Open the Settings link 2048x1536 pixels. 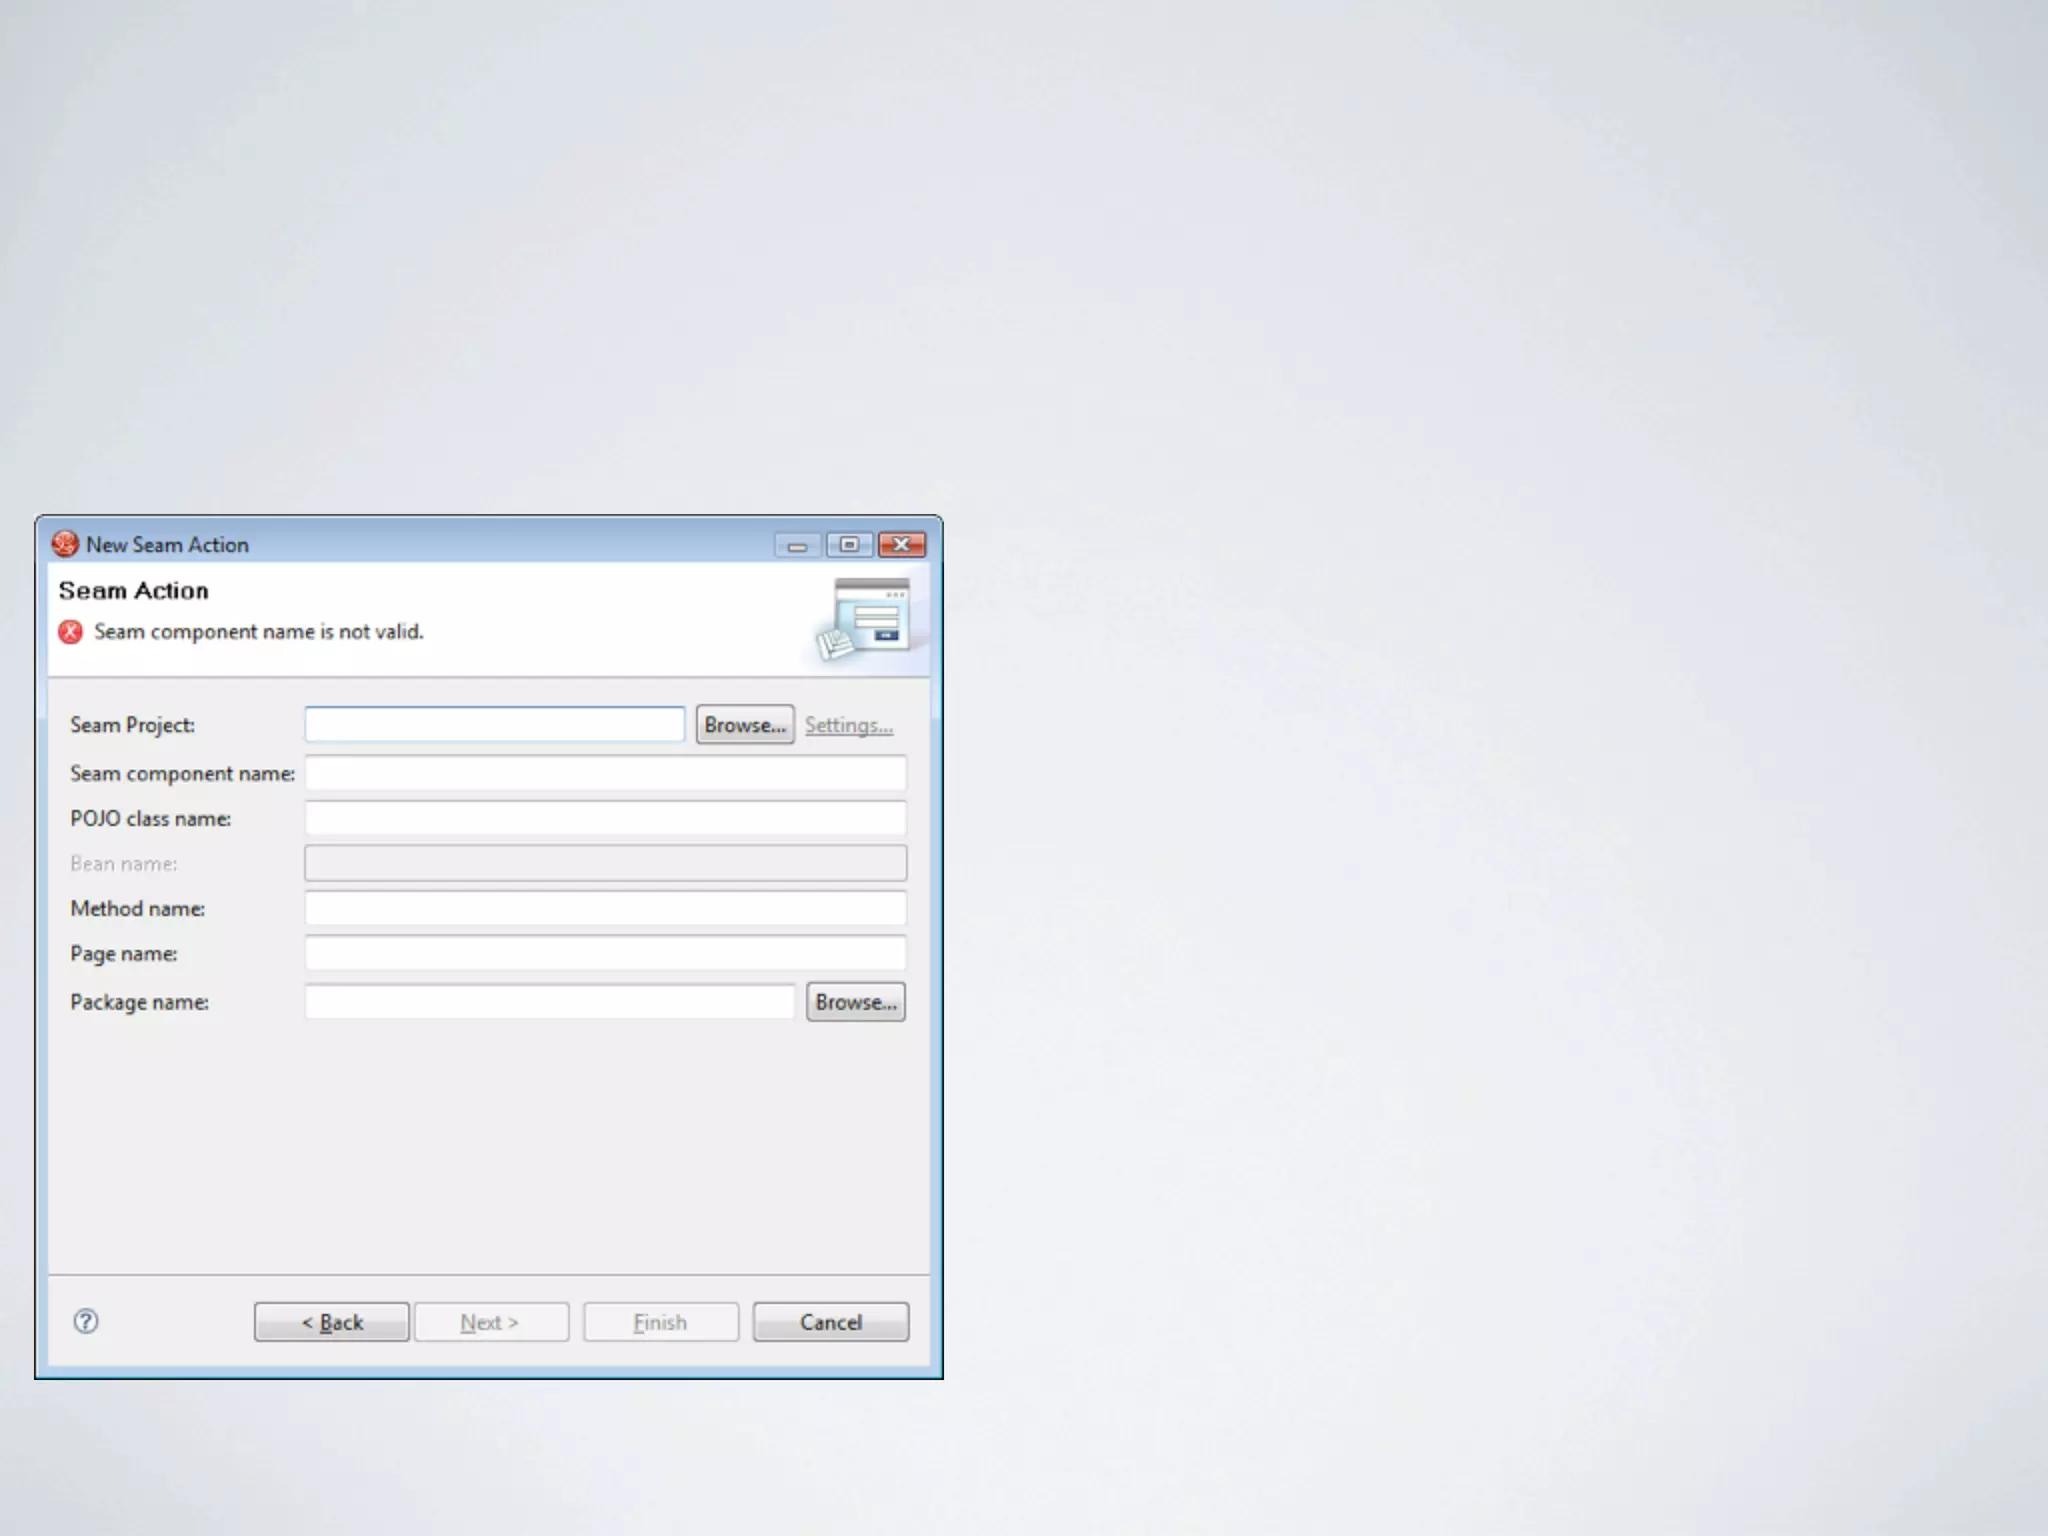(848, 725)
